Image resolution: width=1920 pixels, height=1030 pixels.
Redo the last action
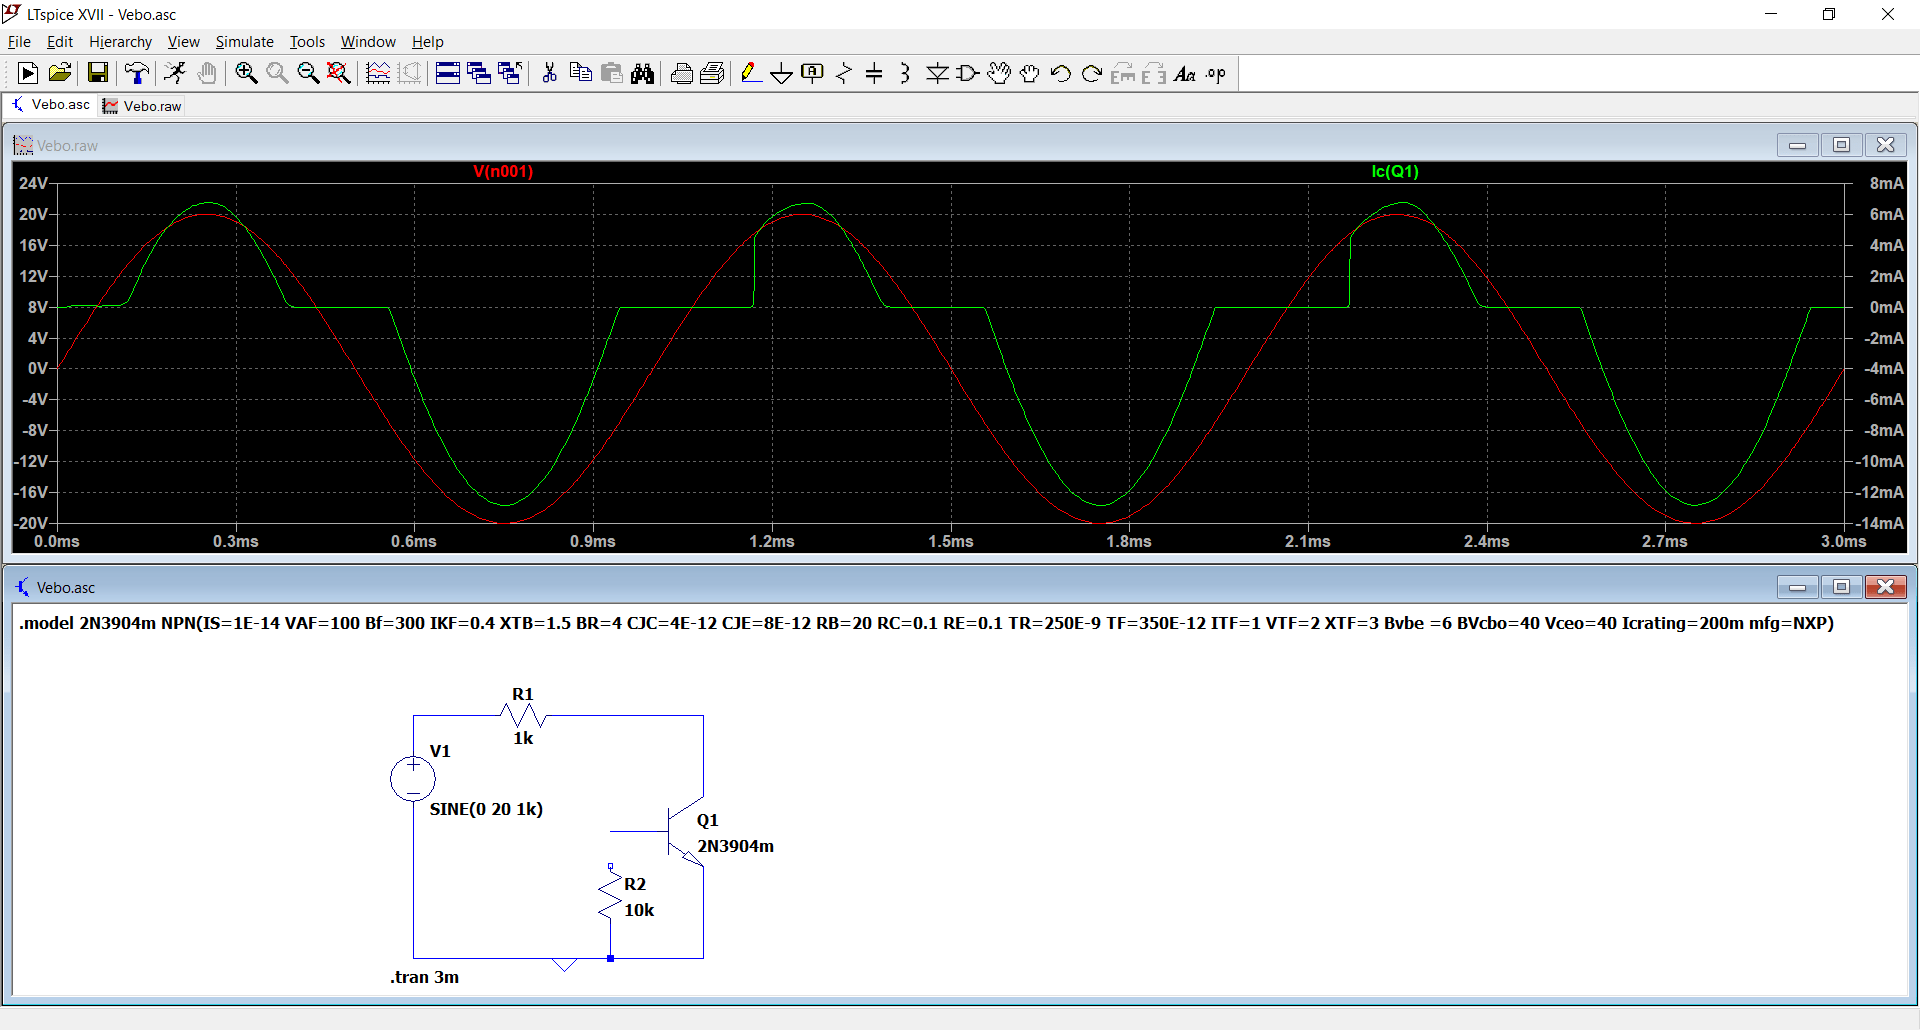pos(1092,73)
